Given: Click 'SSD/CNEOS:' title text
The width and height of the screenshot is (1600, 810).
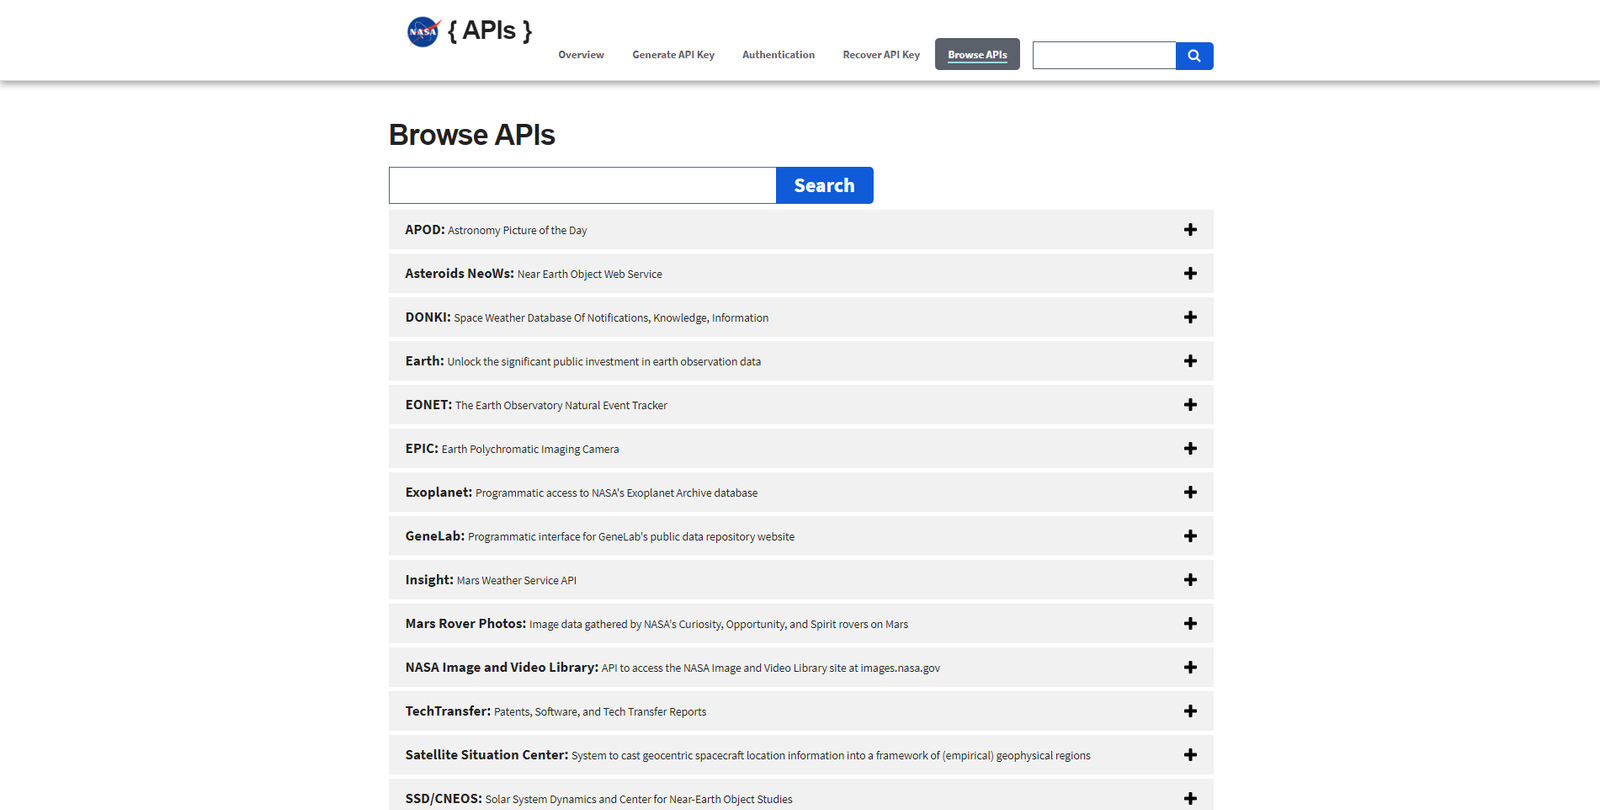Looking at the screenshot, I should pos(444,799).
